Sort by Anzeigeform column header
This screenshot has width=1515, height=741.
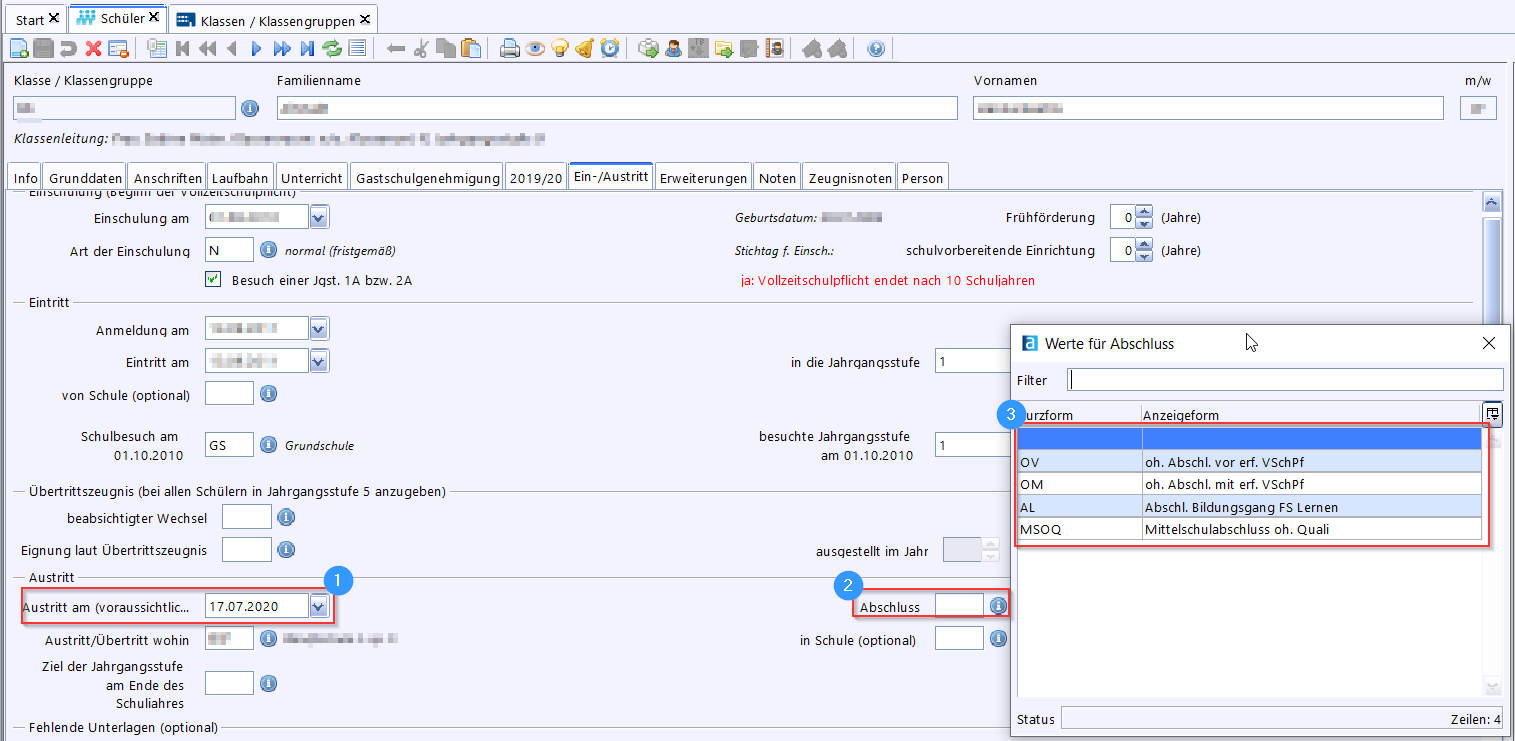point(1310,415)
